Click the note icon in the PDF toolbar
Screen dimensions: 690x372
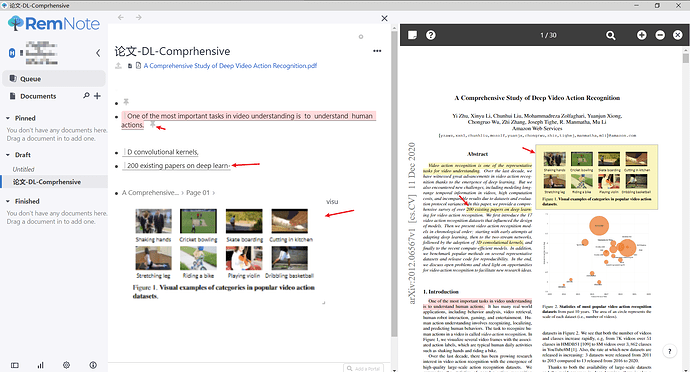click(x=412, y=35)
